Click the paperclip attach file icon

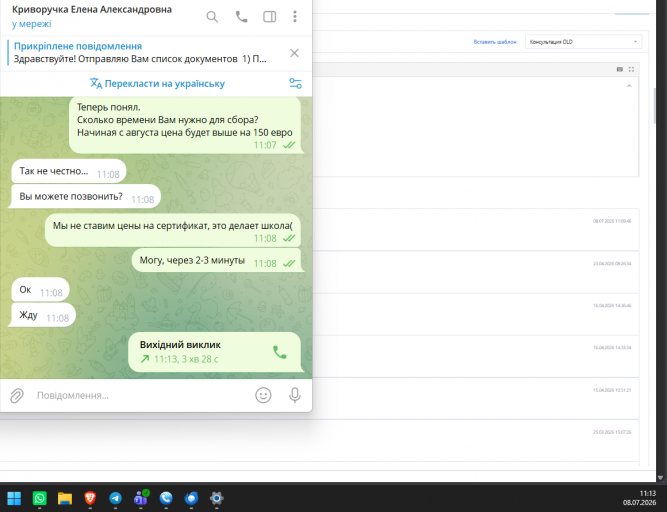(x=17, y=395)
